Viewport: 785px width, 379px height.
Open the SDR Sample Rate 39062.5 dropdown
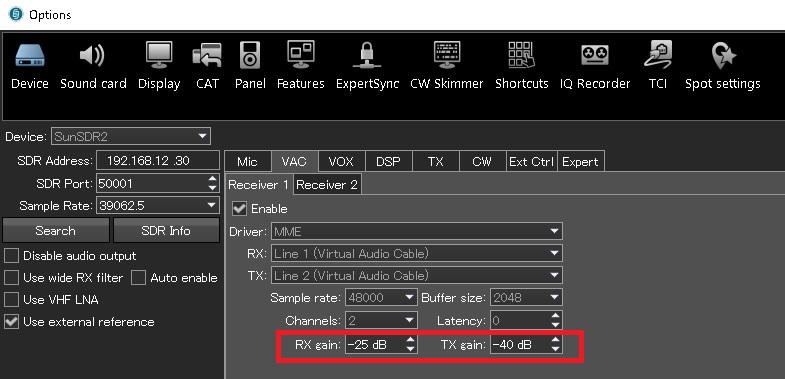[x=158, y=205]
